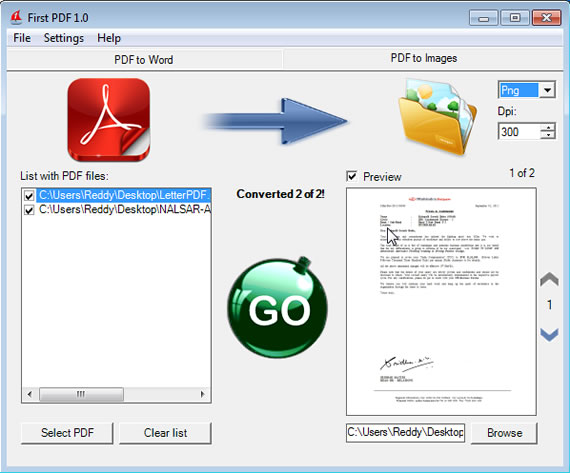Switch to PDF to Images tab
Image resolution: width=570 pixels, height=473 pixels.
[424, 58]
